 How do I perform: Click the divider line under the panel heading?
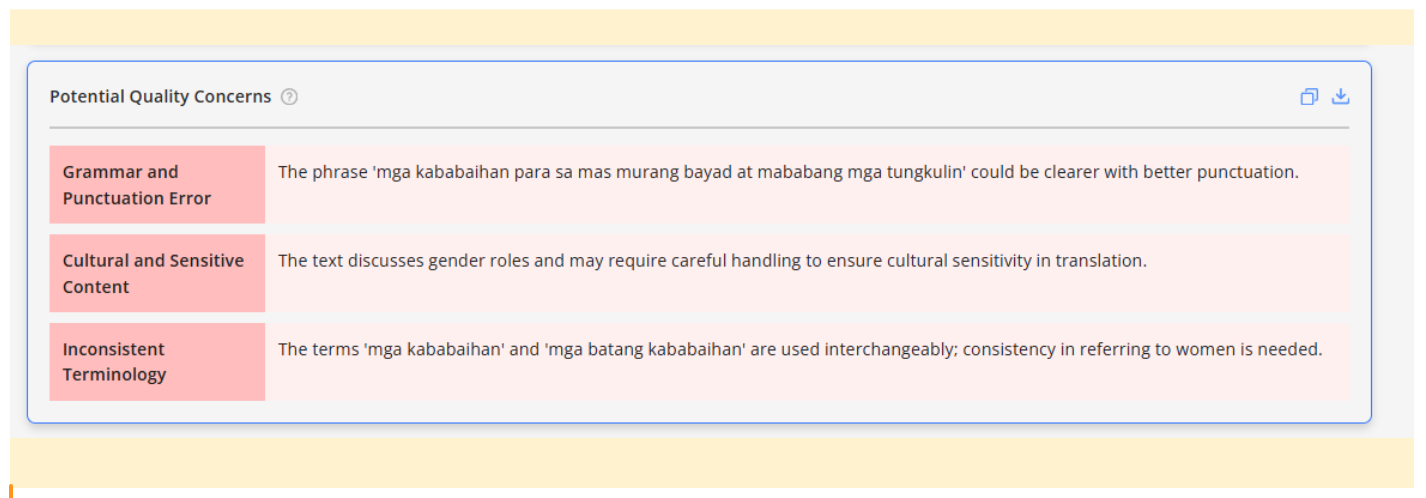698,128
